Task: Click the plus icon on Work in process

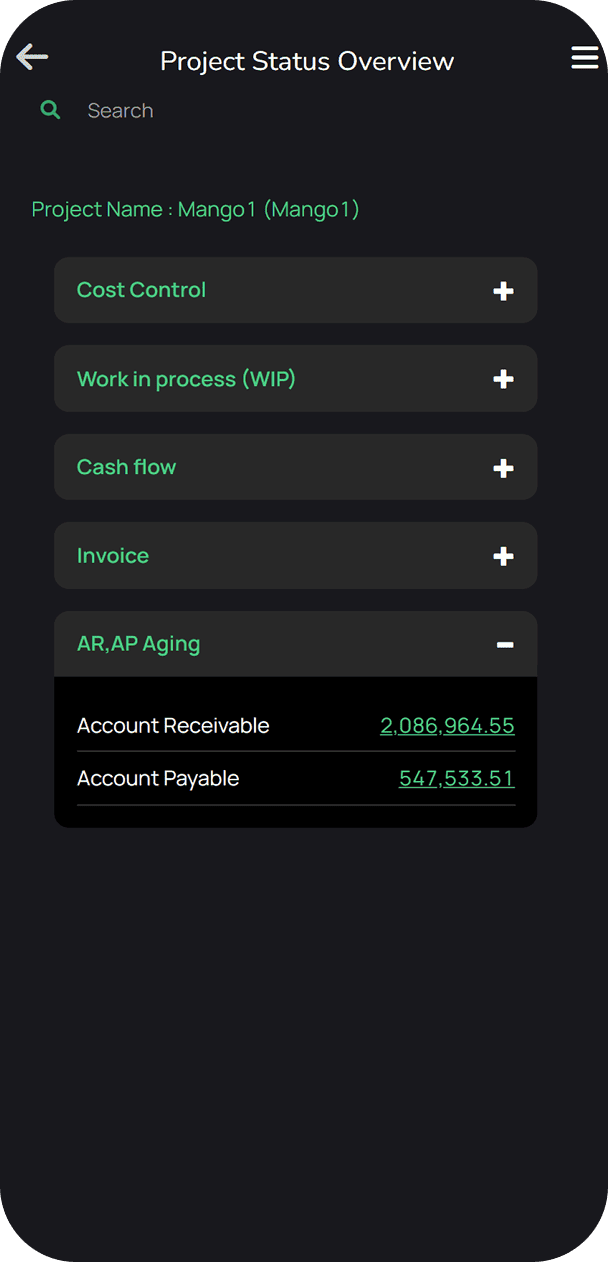Action: coord(504,379)
